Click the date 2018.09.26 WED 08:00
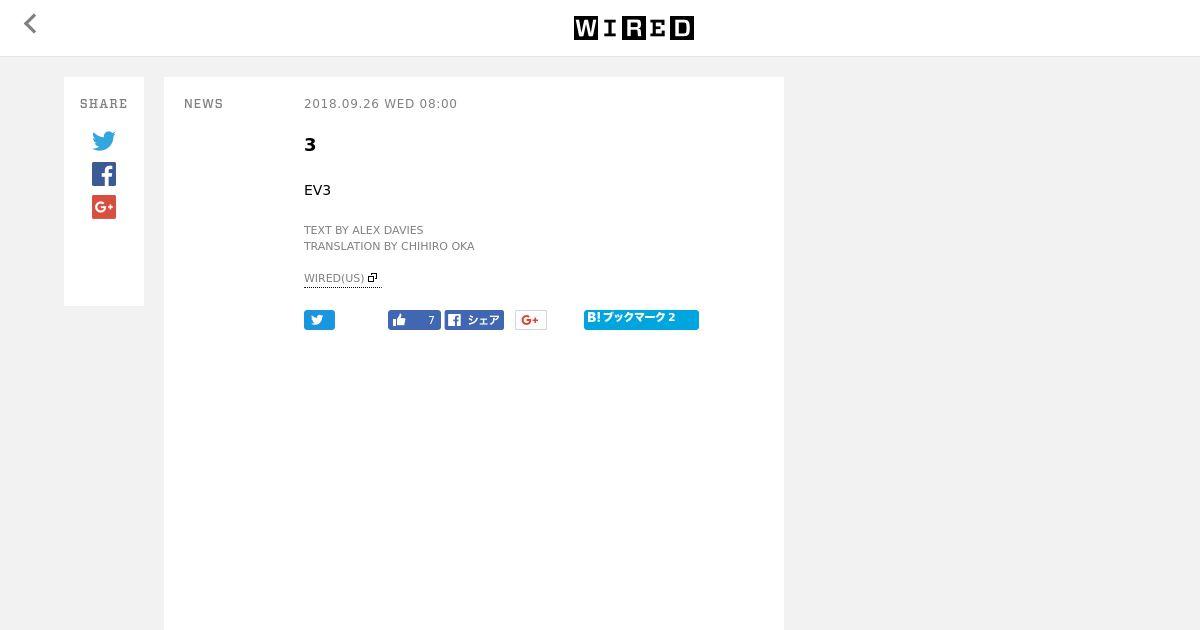1200x630 pixels. [x=380, y=104]
